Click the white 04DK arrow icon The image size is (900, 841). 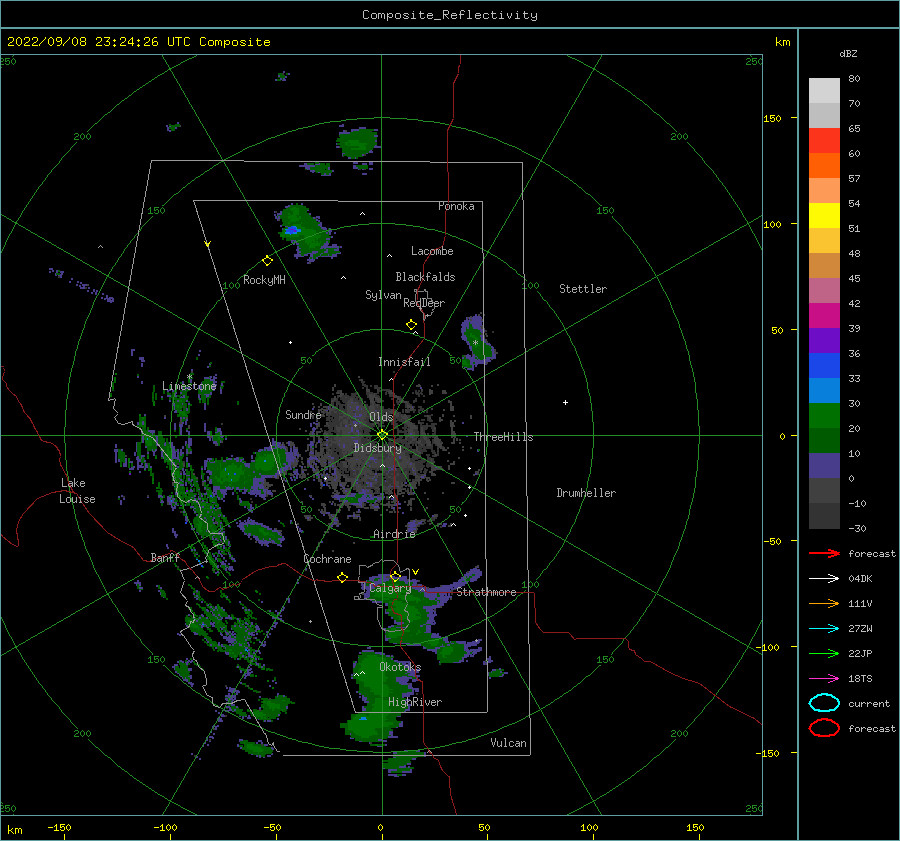pos(824,579)
